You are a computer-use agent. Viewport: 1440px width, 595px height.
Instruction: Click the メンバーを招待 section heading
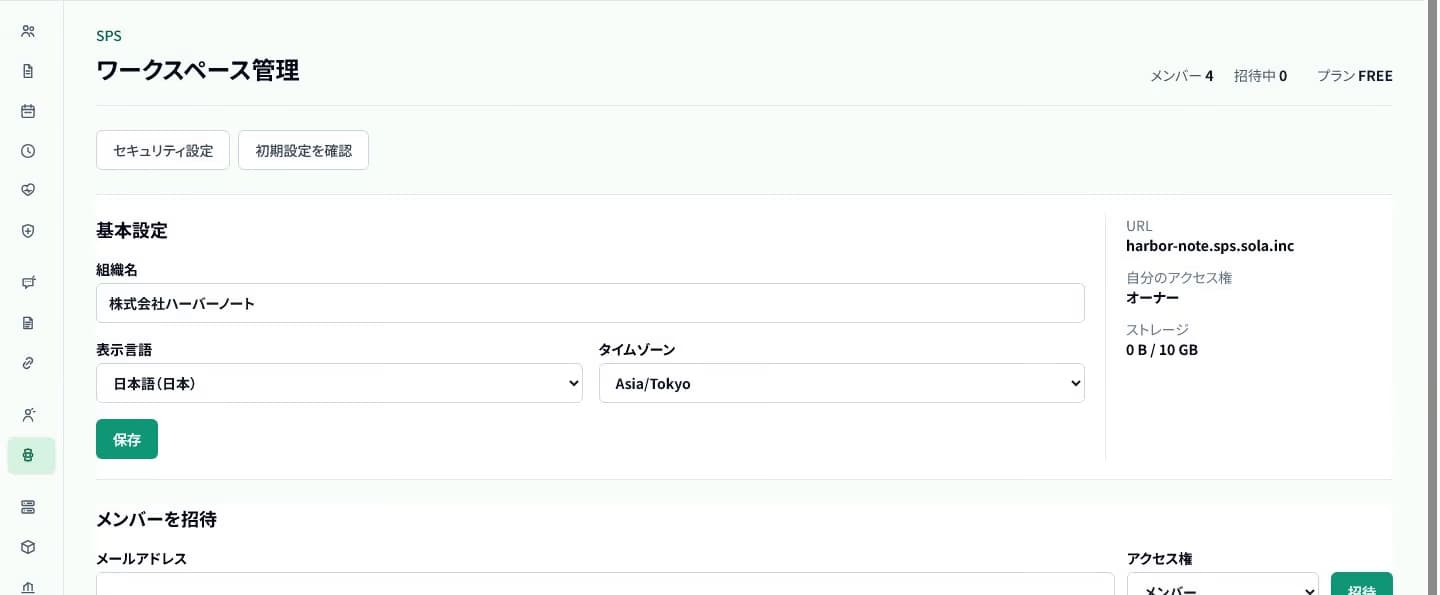[156, 519]
